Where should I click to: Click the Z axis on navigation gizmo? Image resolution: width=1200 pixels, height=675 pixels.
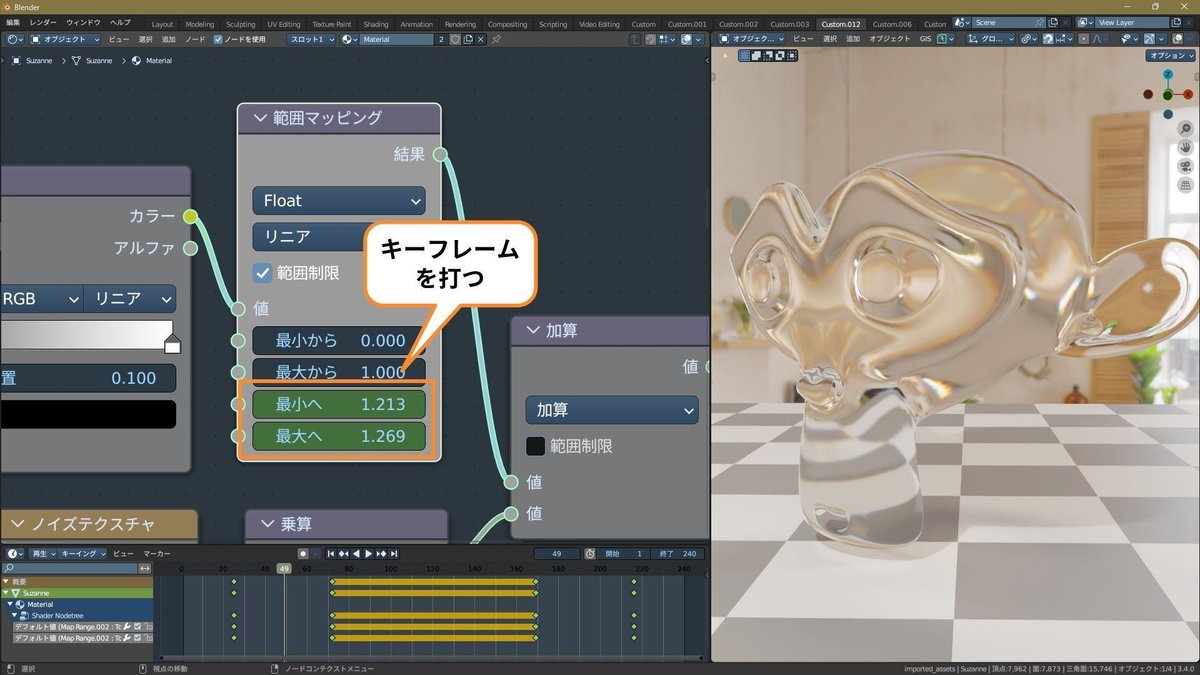tap(1168, 75)
